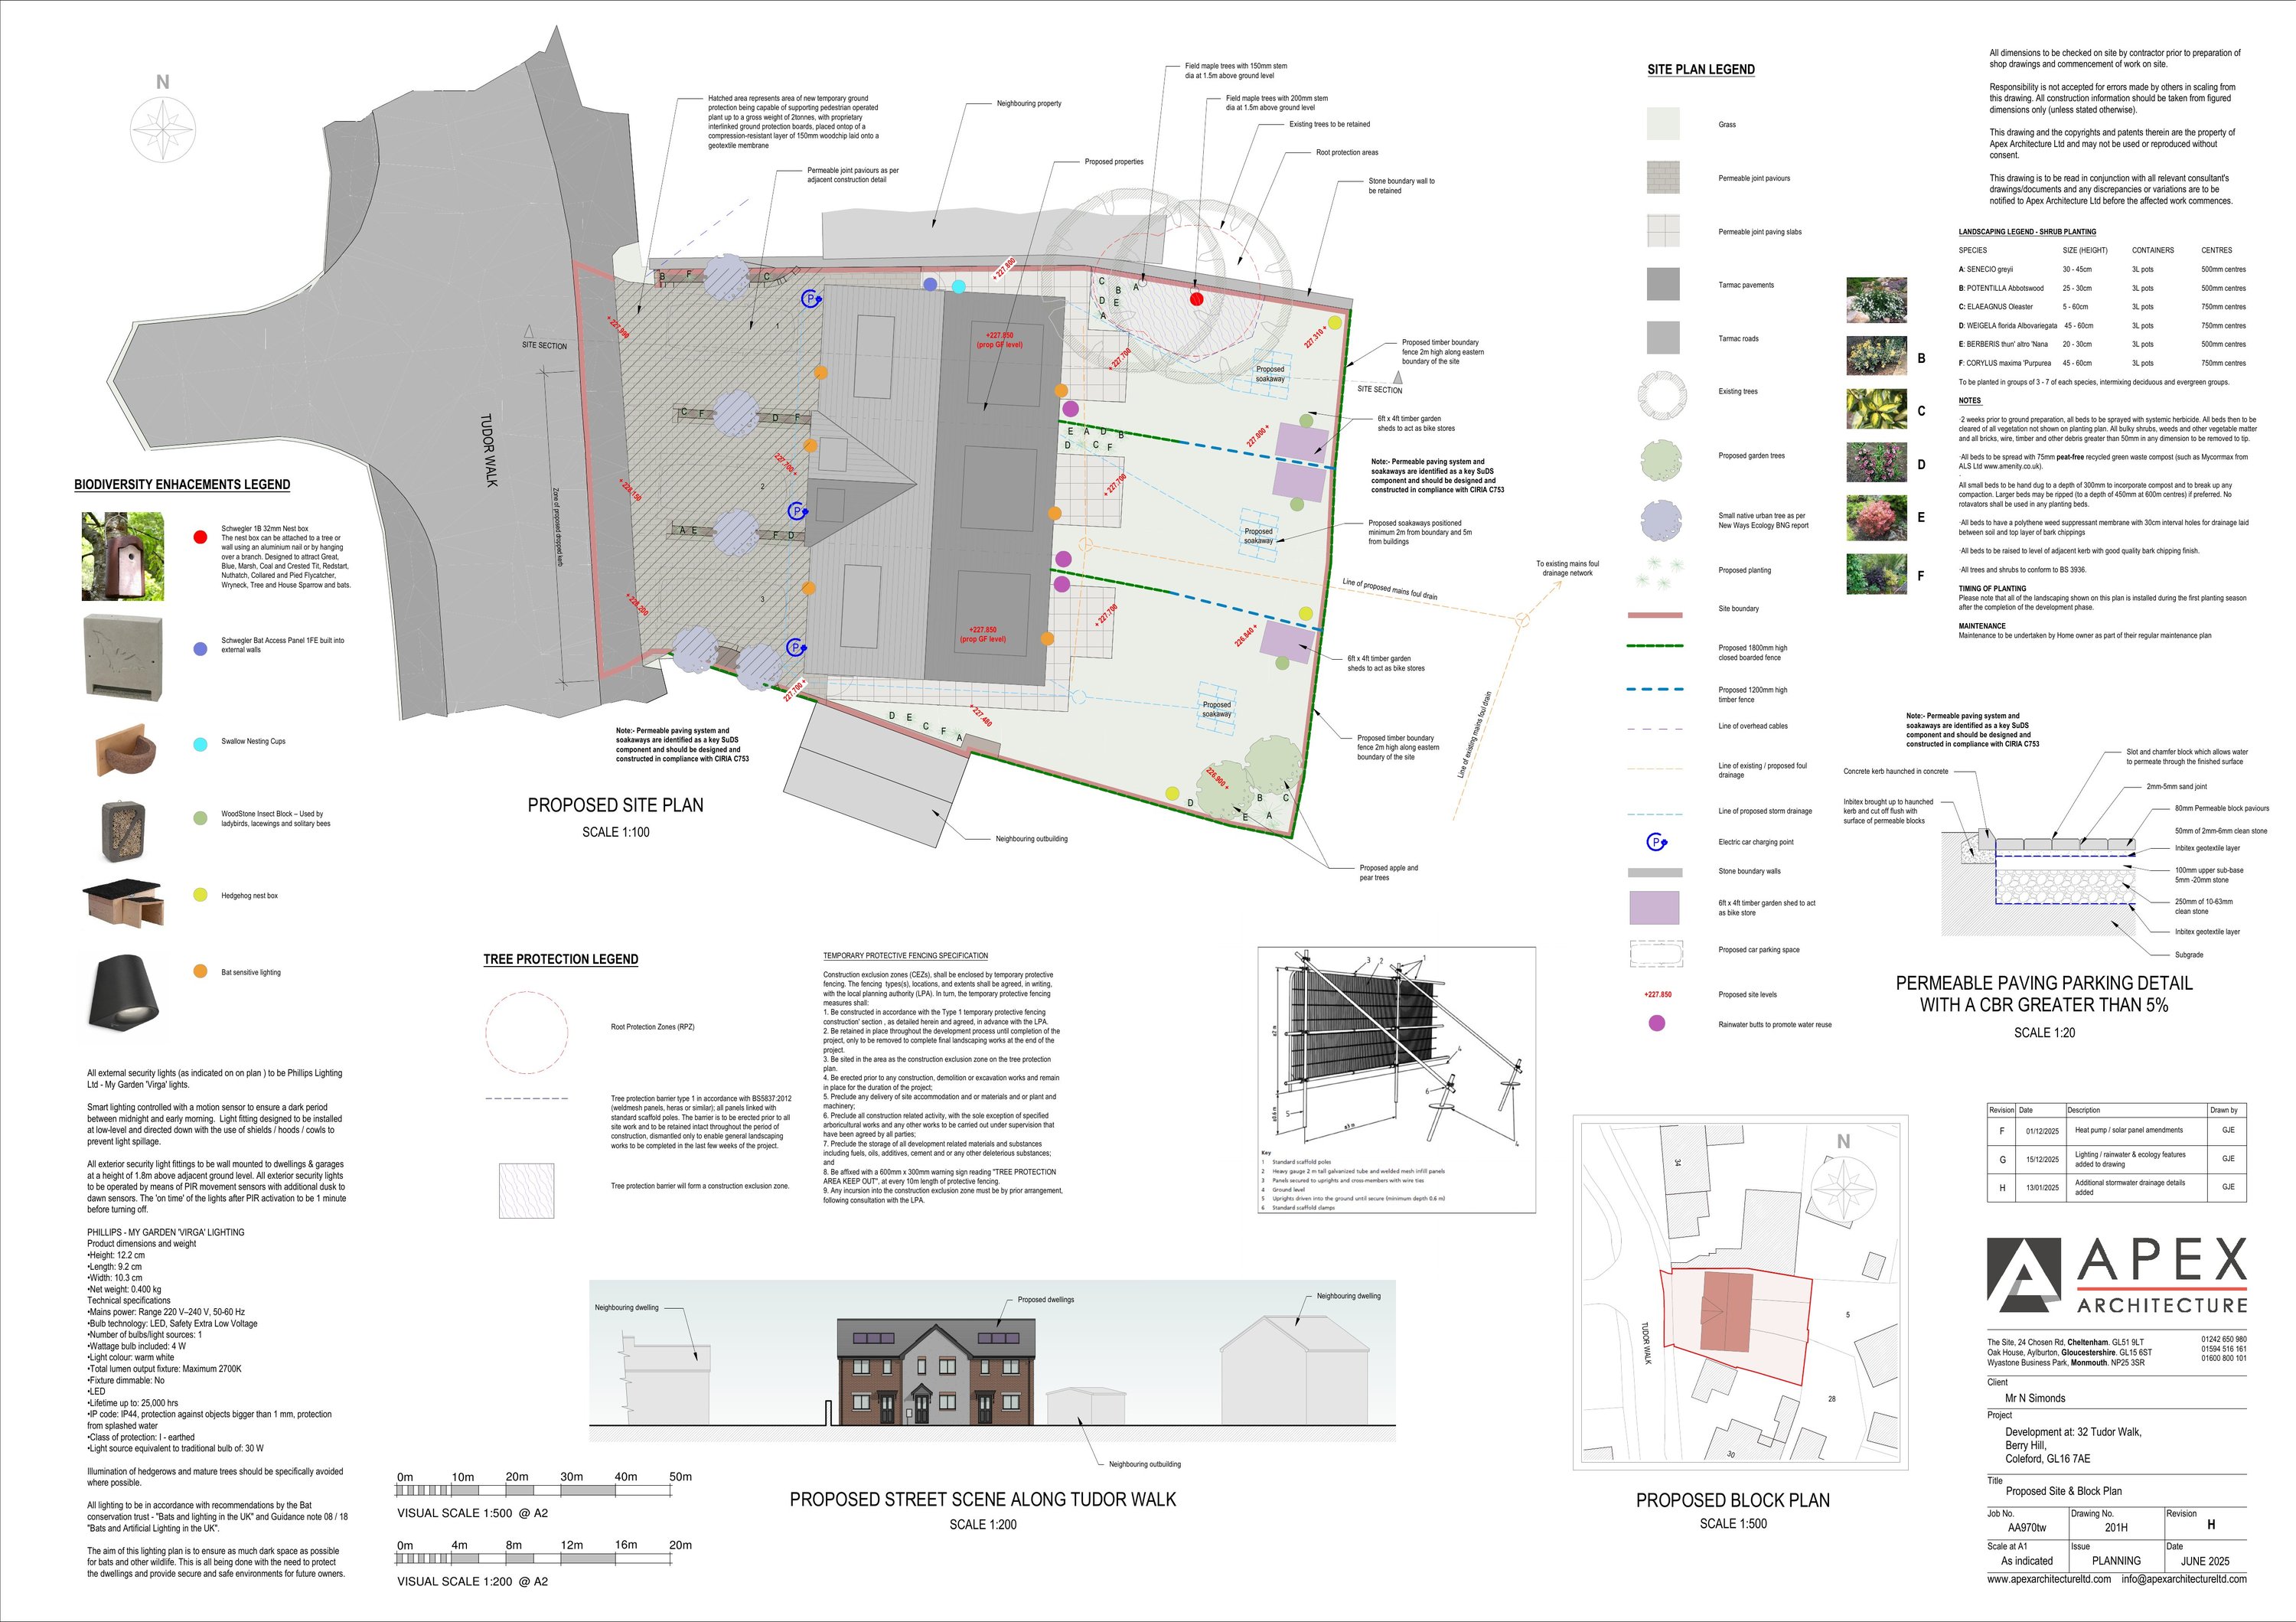2296x1622 pixels.
Task: Click the purple timber garden shed swatch
Action: (1654, 908)
